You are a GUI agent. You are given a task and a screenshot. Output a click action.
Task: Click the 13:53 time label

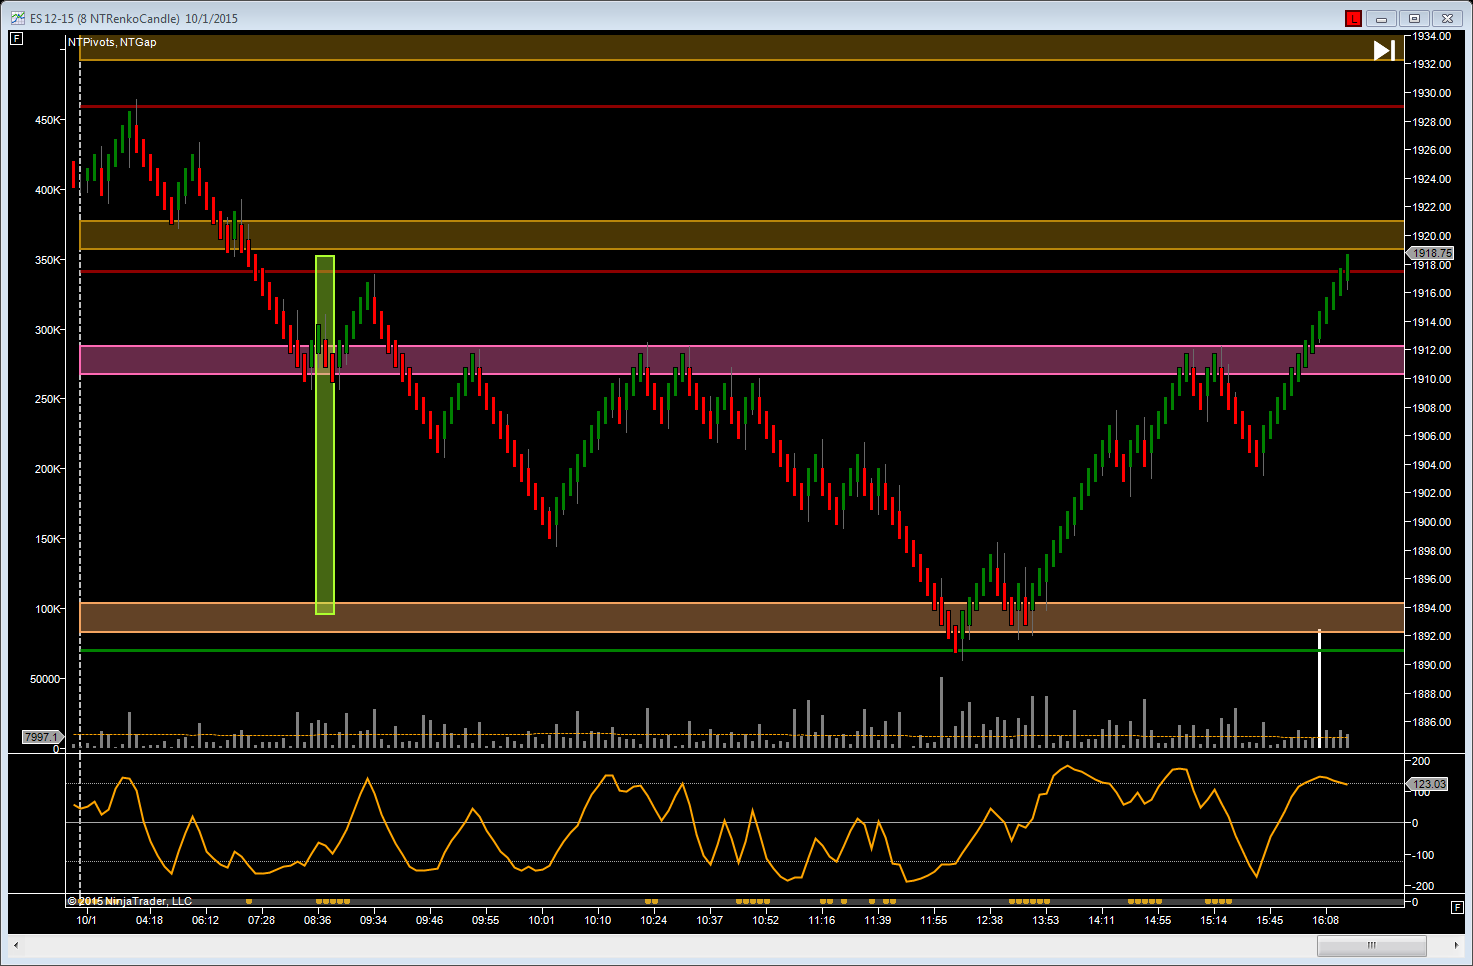(x=1045, y=920)
